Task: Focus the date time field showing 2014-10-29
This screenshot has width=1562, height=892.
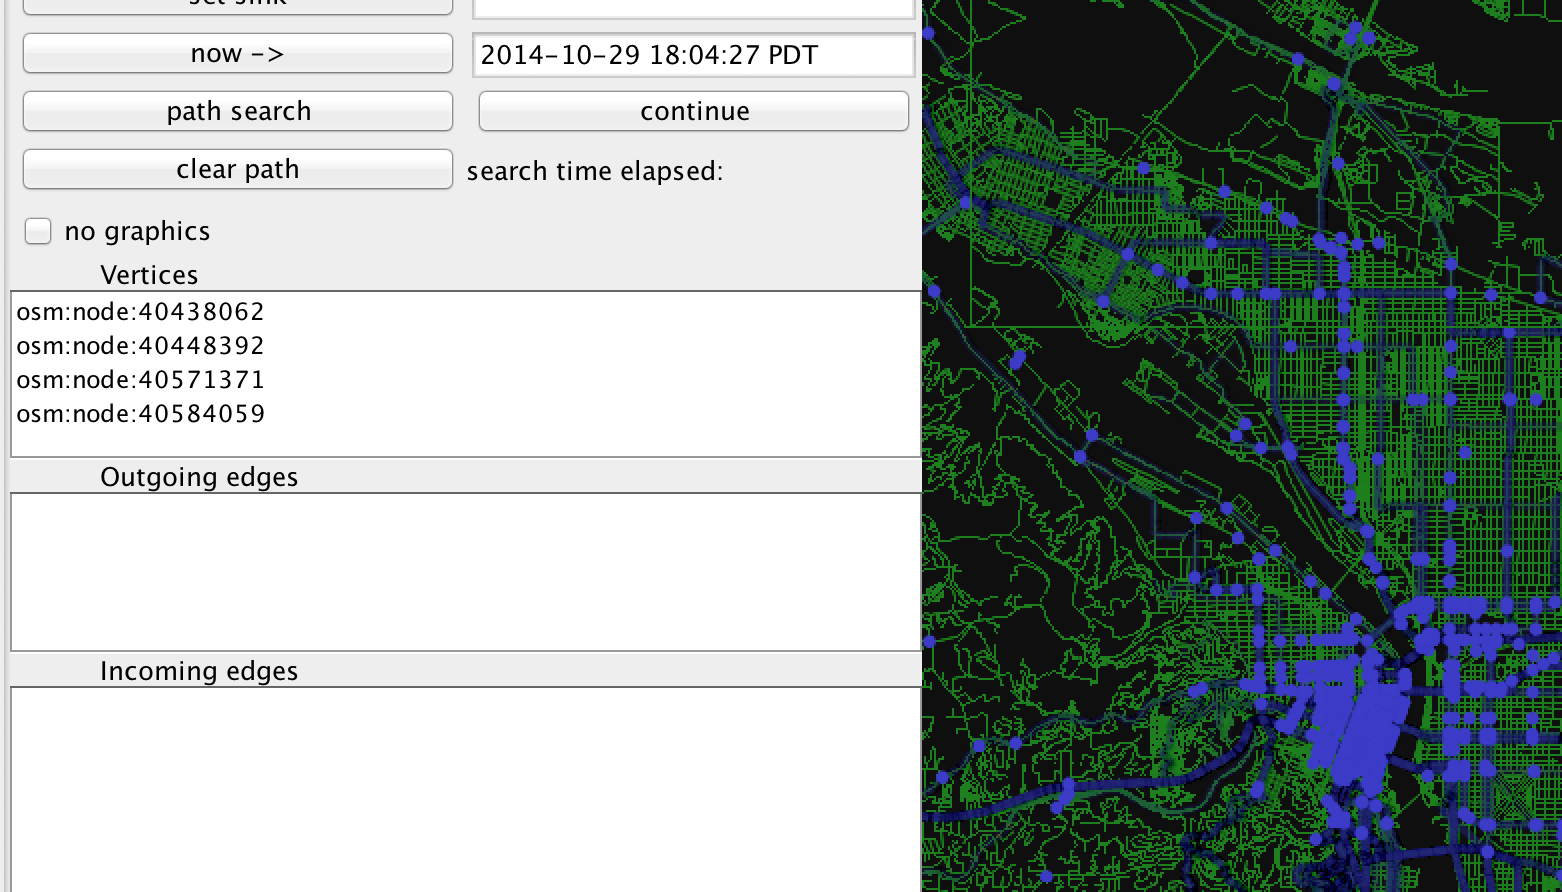Action: pos(694,55)
